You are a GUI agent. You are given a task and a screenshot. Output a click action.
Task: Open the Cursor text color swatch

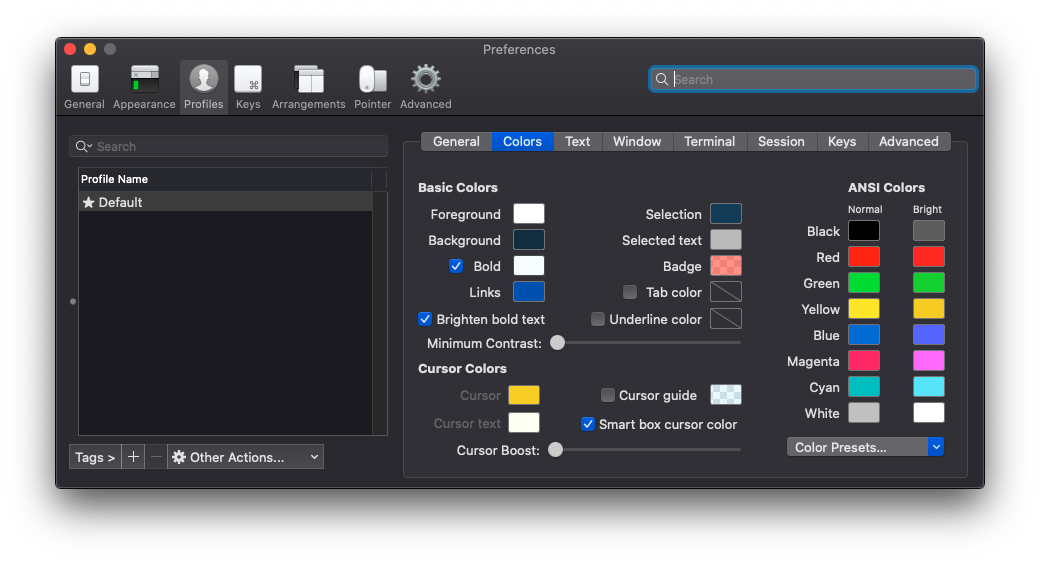coord(524,423)
